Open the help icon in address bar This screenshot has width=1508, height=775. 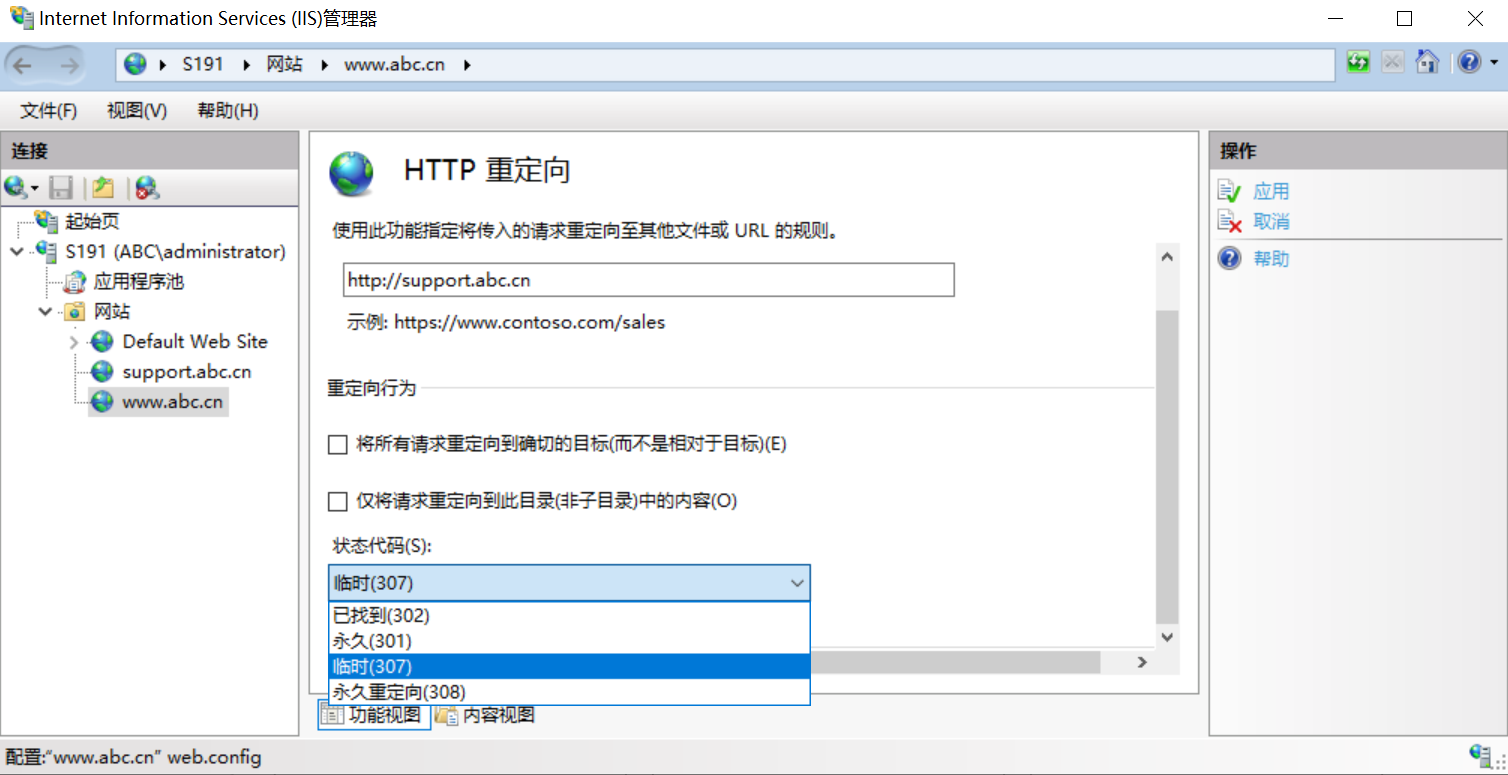click(x=1468, y=62)
